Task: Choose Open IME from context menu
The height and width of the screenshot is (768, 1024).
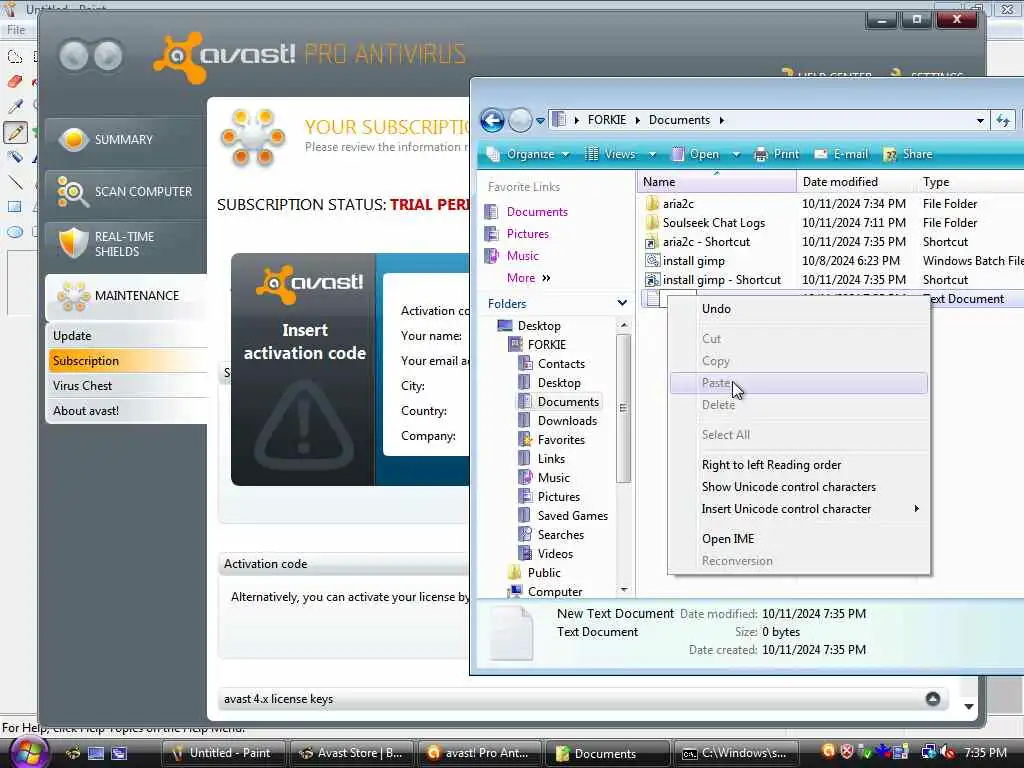Action: [x=799, y=539]
